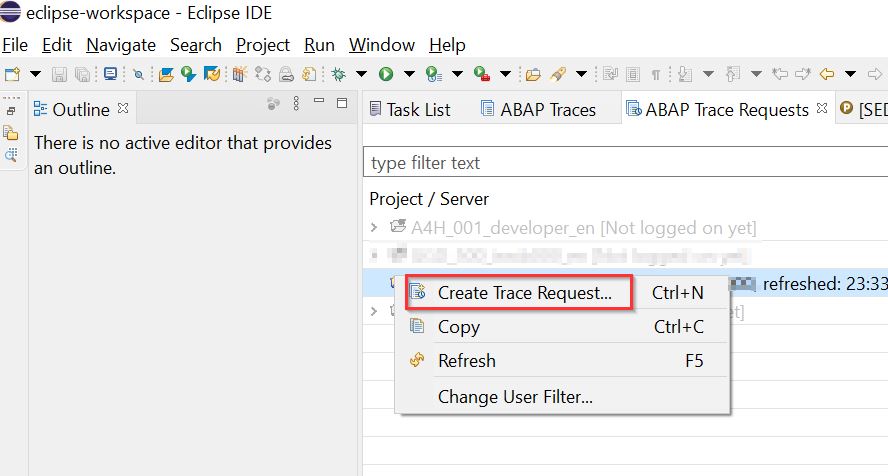The height and width of the screenshot is (476, 888).
Task: Minimize the Outline view
Action: (319, 101)
